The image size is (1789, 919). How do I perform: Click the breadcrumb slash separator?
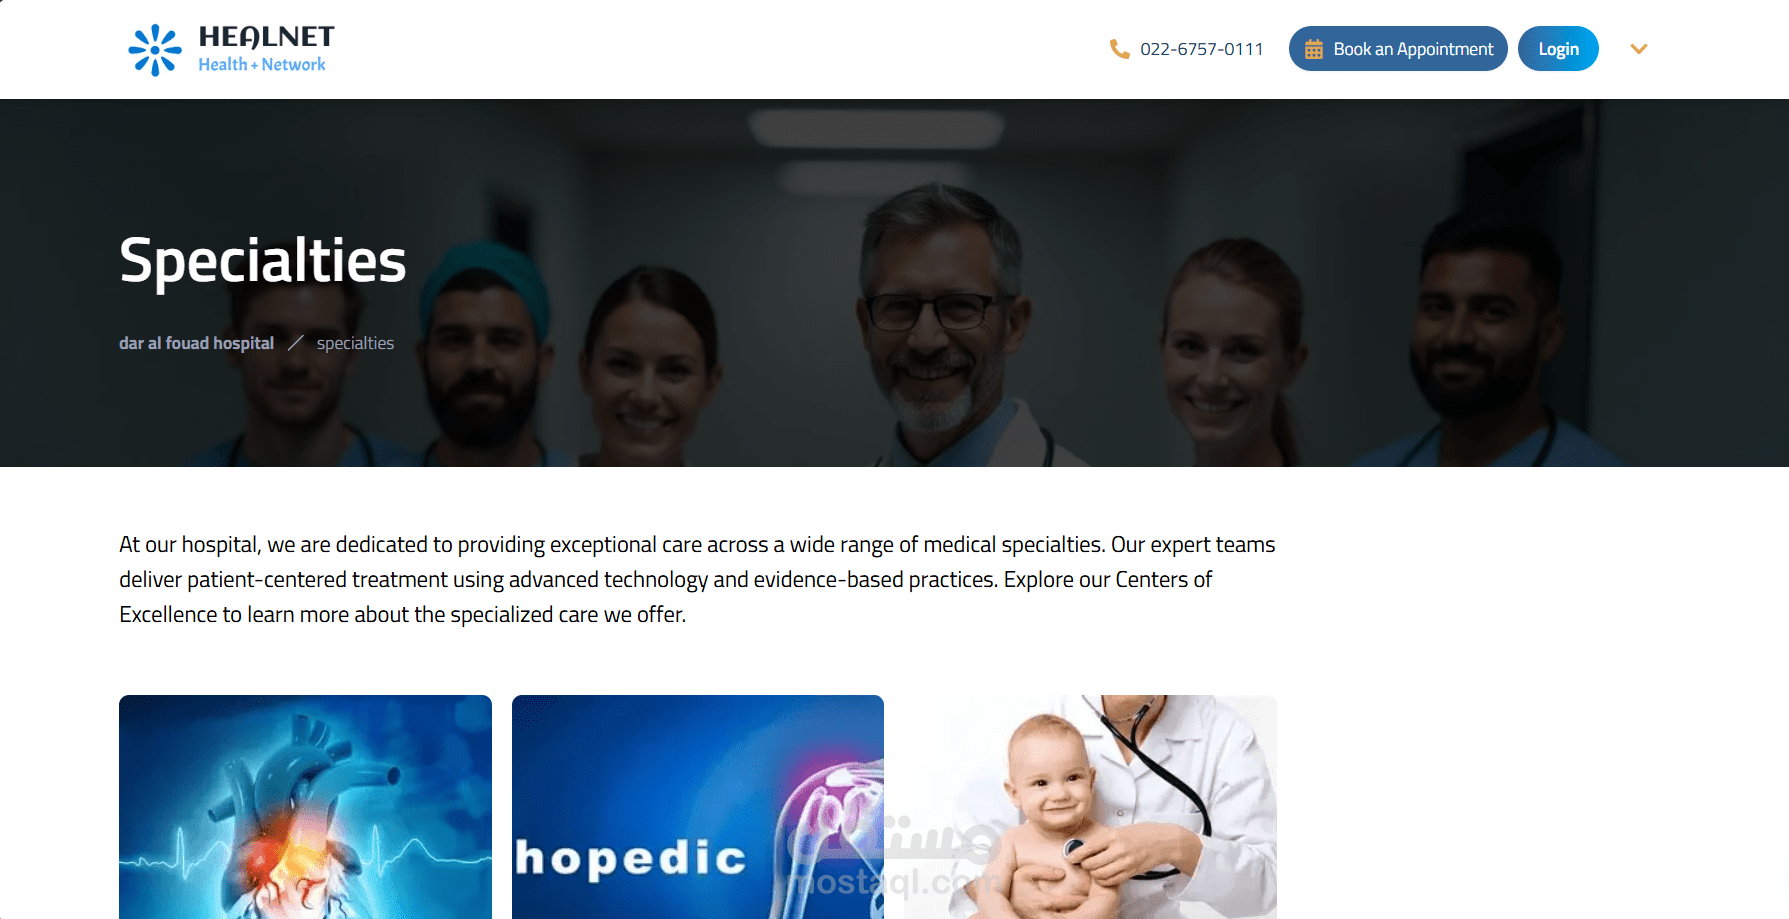pyautogui.click(x=296, y=343)
